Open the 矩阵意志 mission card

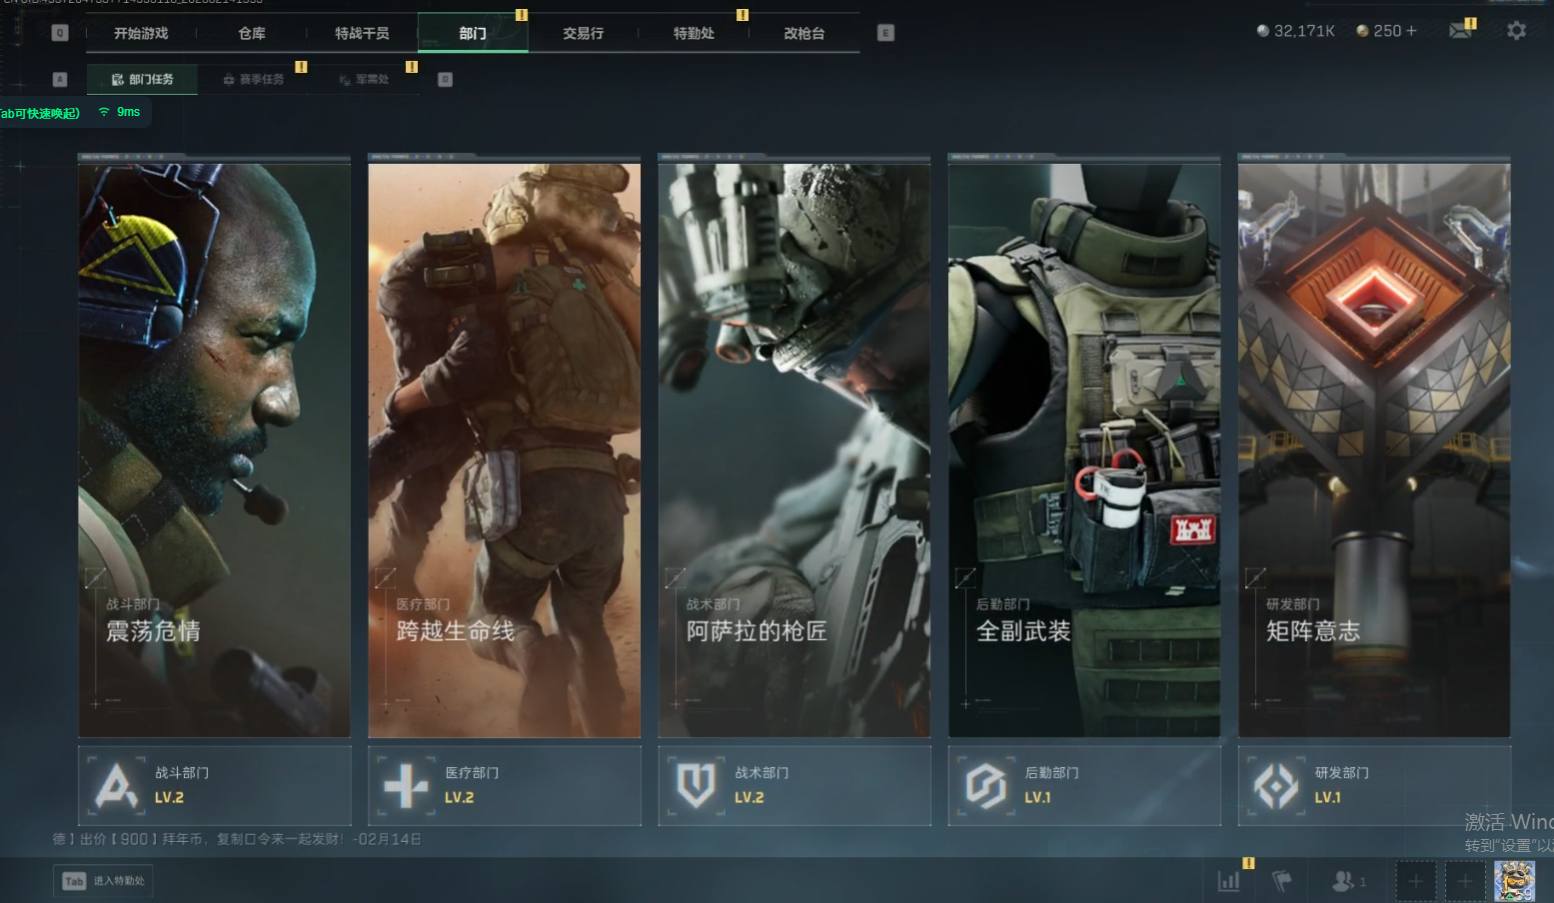(1375, 447)
